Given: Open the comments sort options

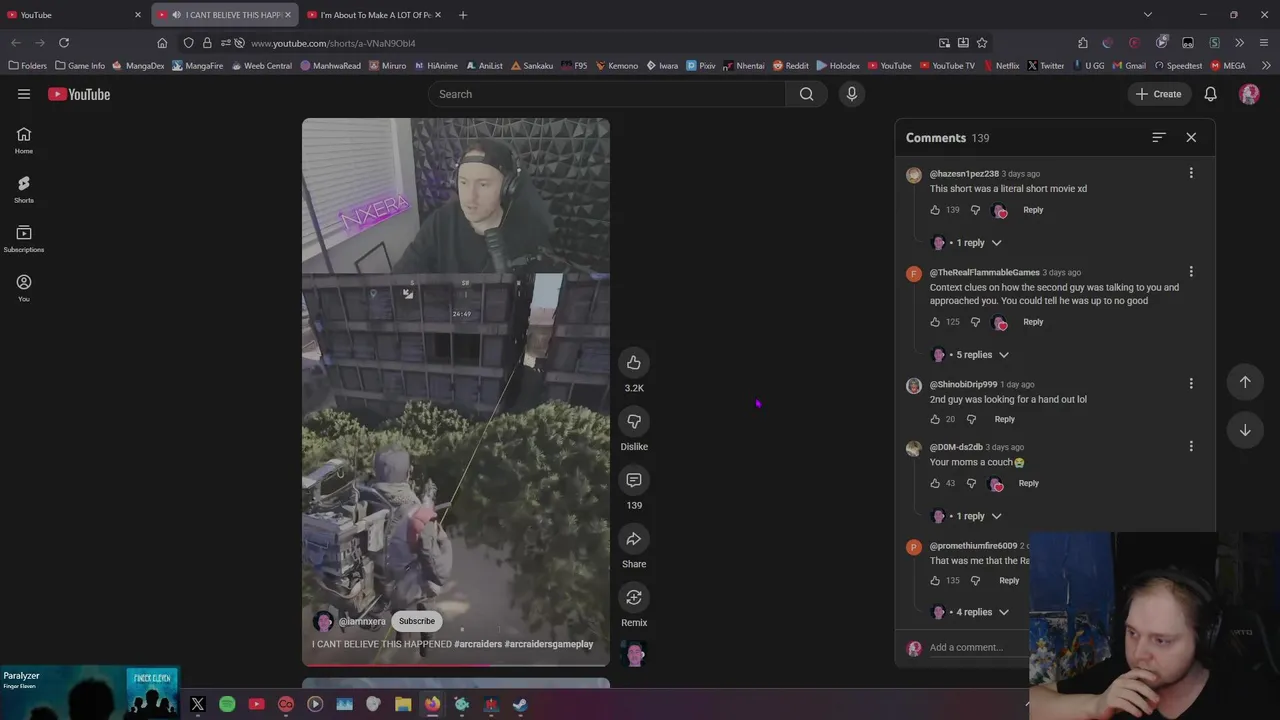Looking at the screenshot, I should tap(1159, 137).
